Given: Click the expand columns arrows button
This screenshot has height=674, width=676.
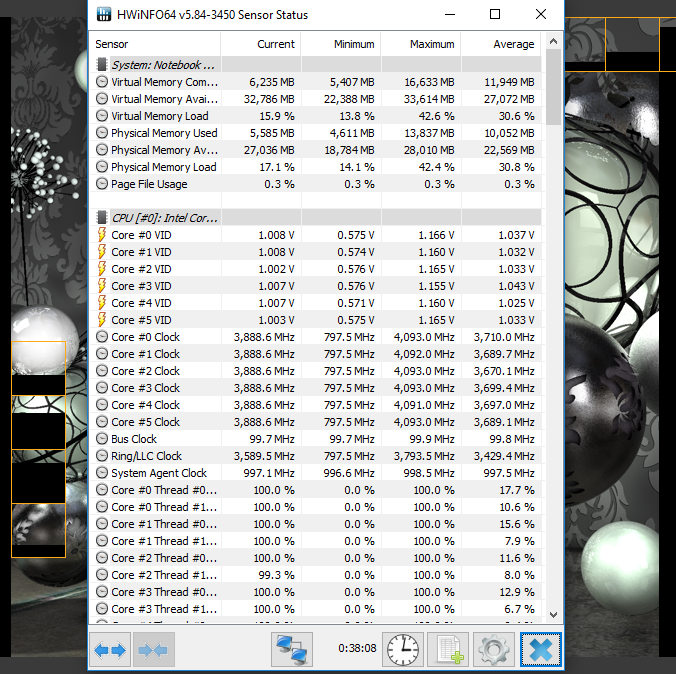Looking at the screenshot, I should [x=110, y=649].
